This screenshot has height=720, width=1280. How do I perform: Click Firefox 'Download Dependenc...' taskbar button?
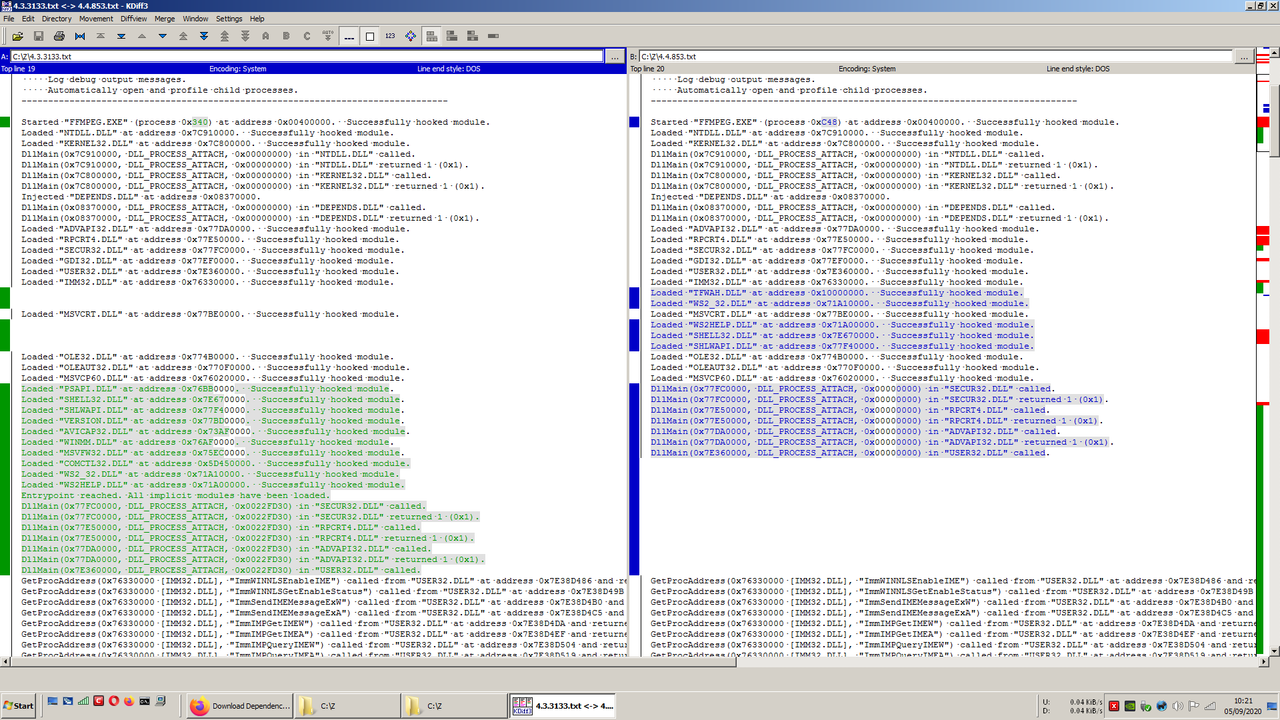(x=238, y=706)
